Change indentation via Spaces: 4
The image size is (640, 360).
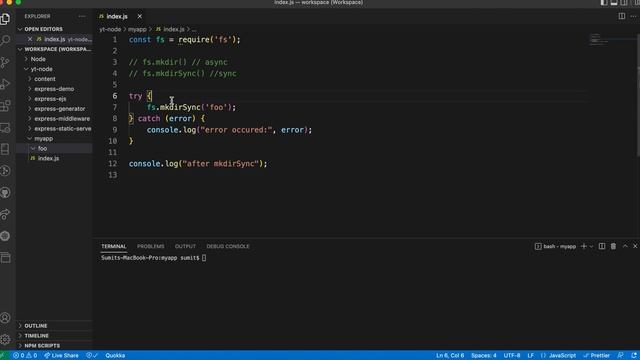pos(484,356)
